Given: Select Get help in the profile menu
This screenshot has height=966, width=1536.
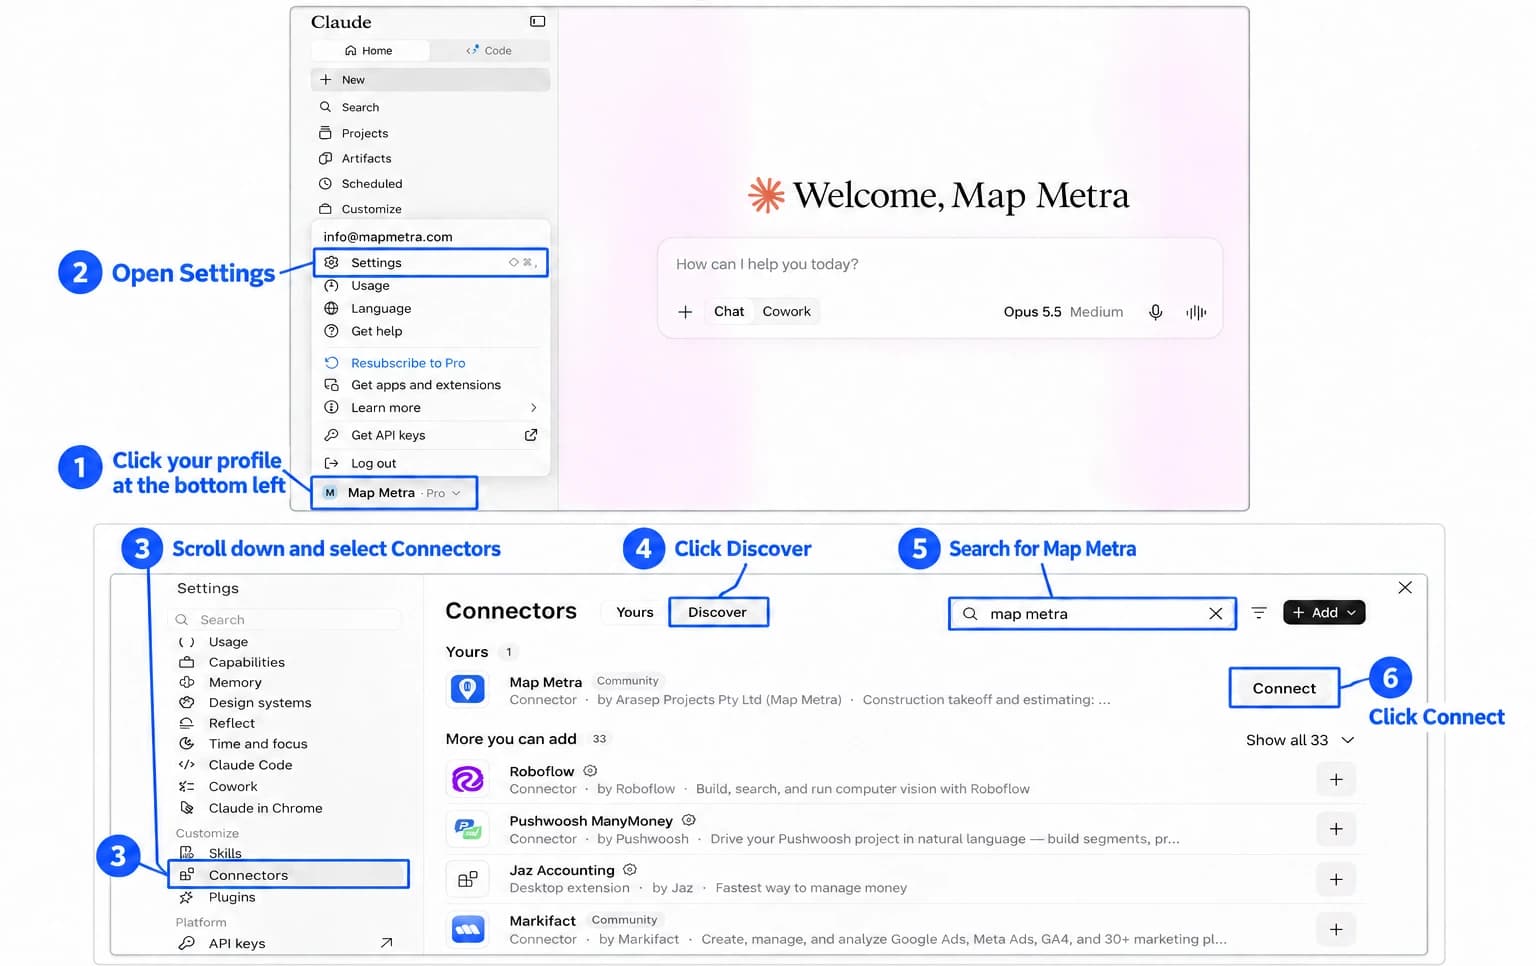Looking at the screenshot, I should pos(430,331).
